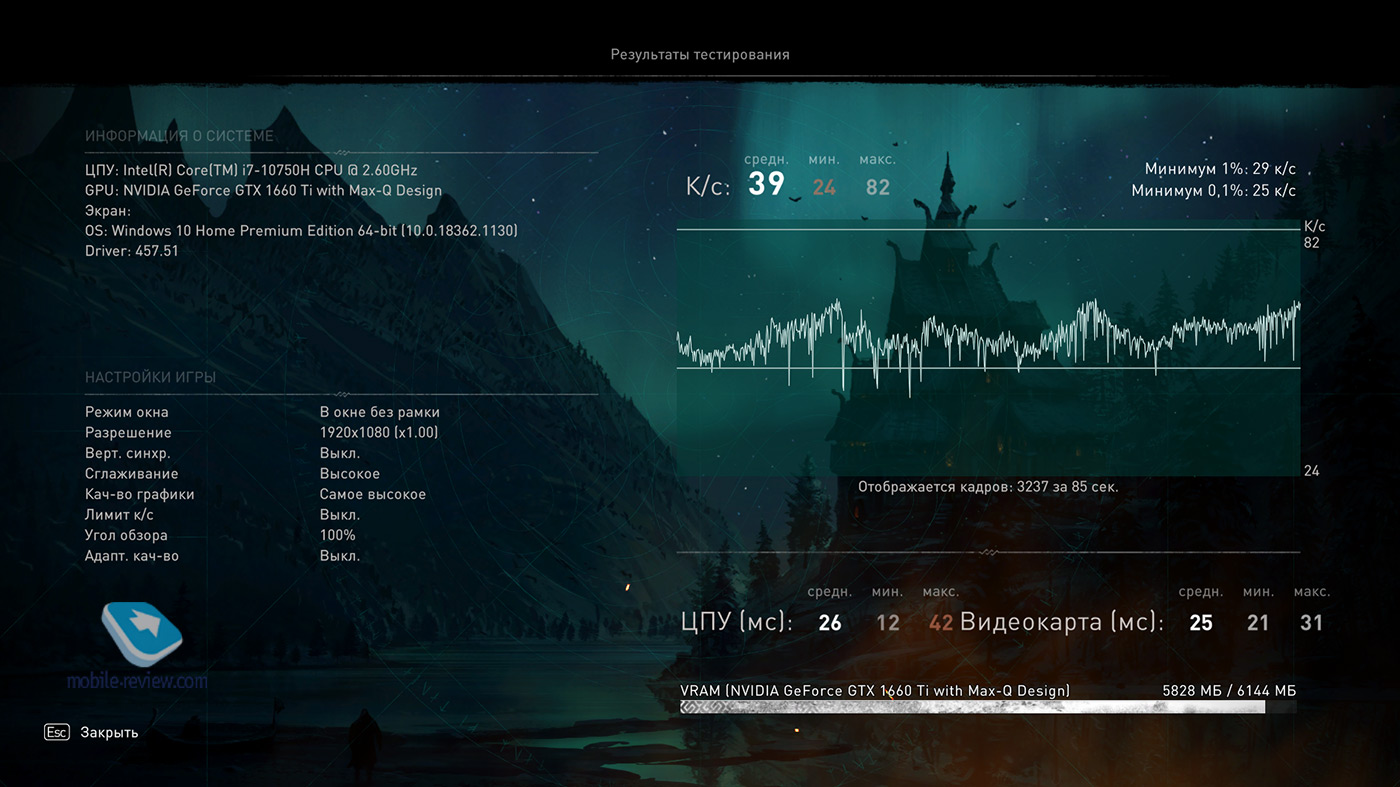Screen dimensions: 1400x787
Task: Click the Отображается кадров: 3237 за 85 сек. text
Action: pos(988,487)
